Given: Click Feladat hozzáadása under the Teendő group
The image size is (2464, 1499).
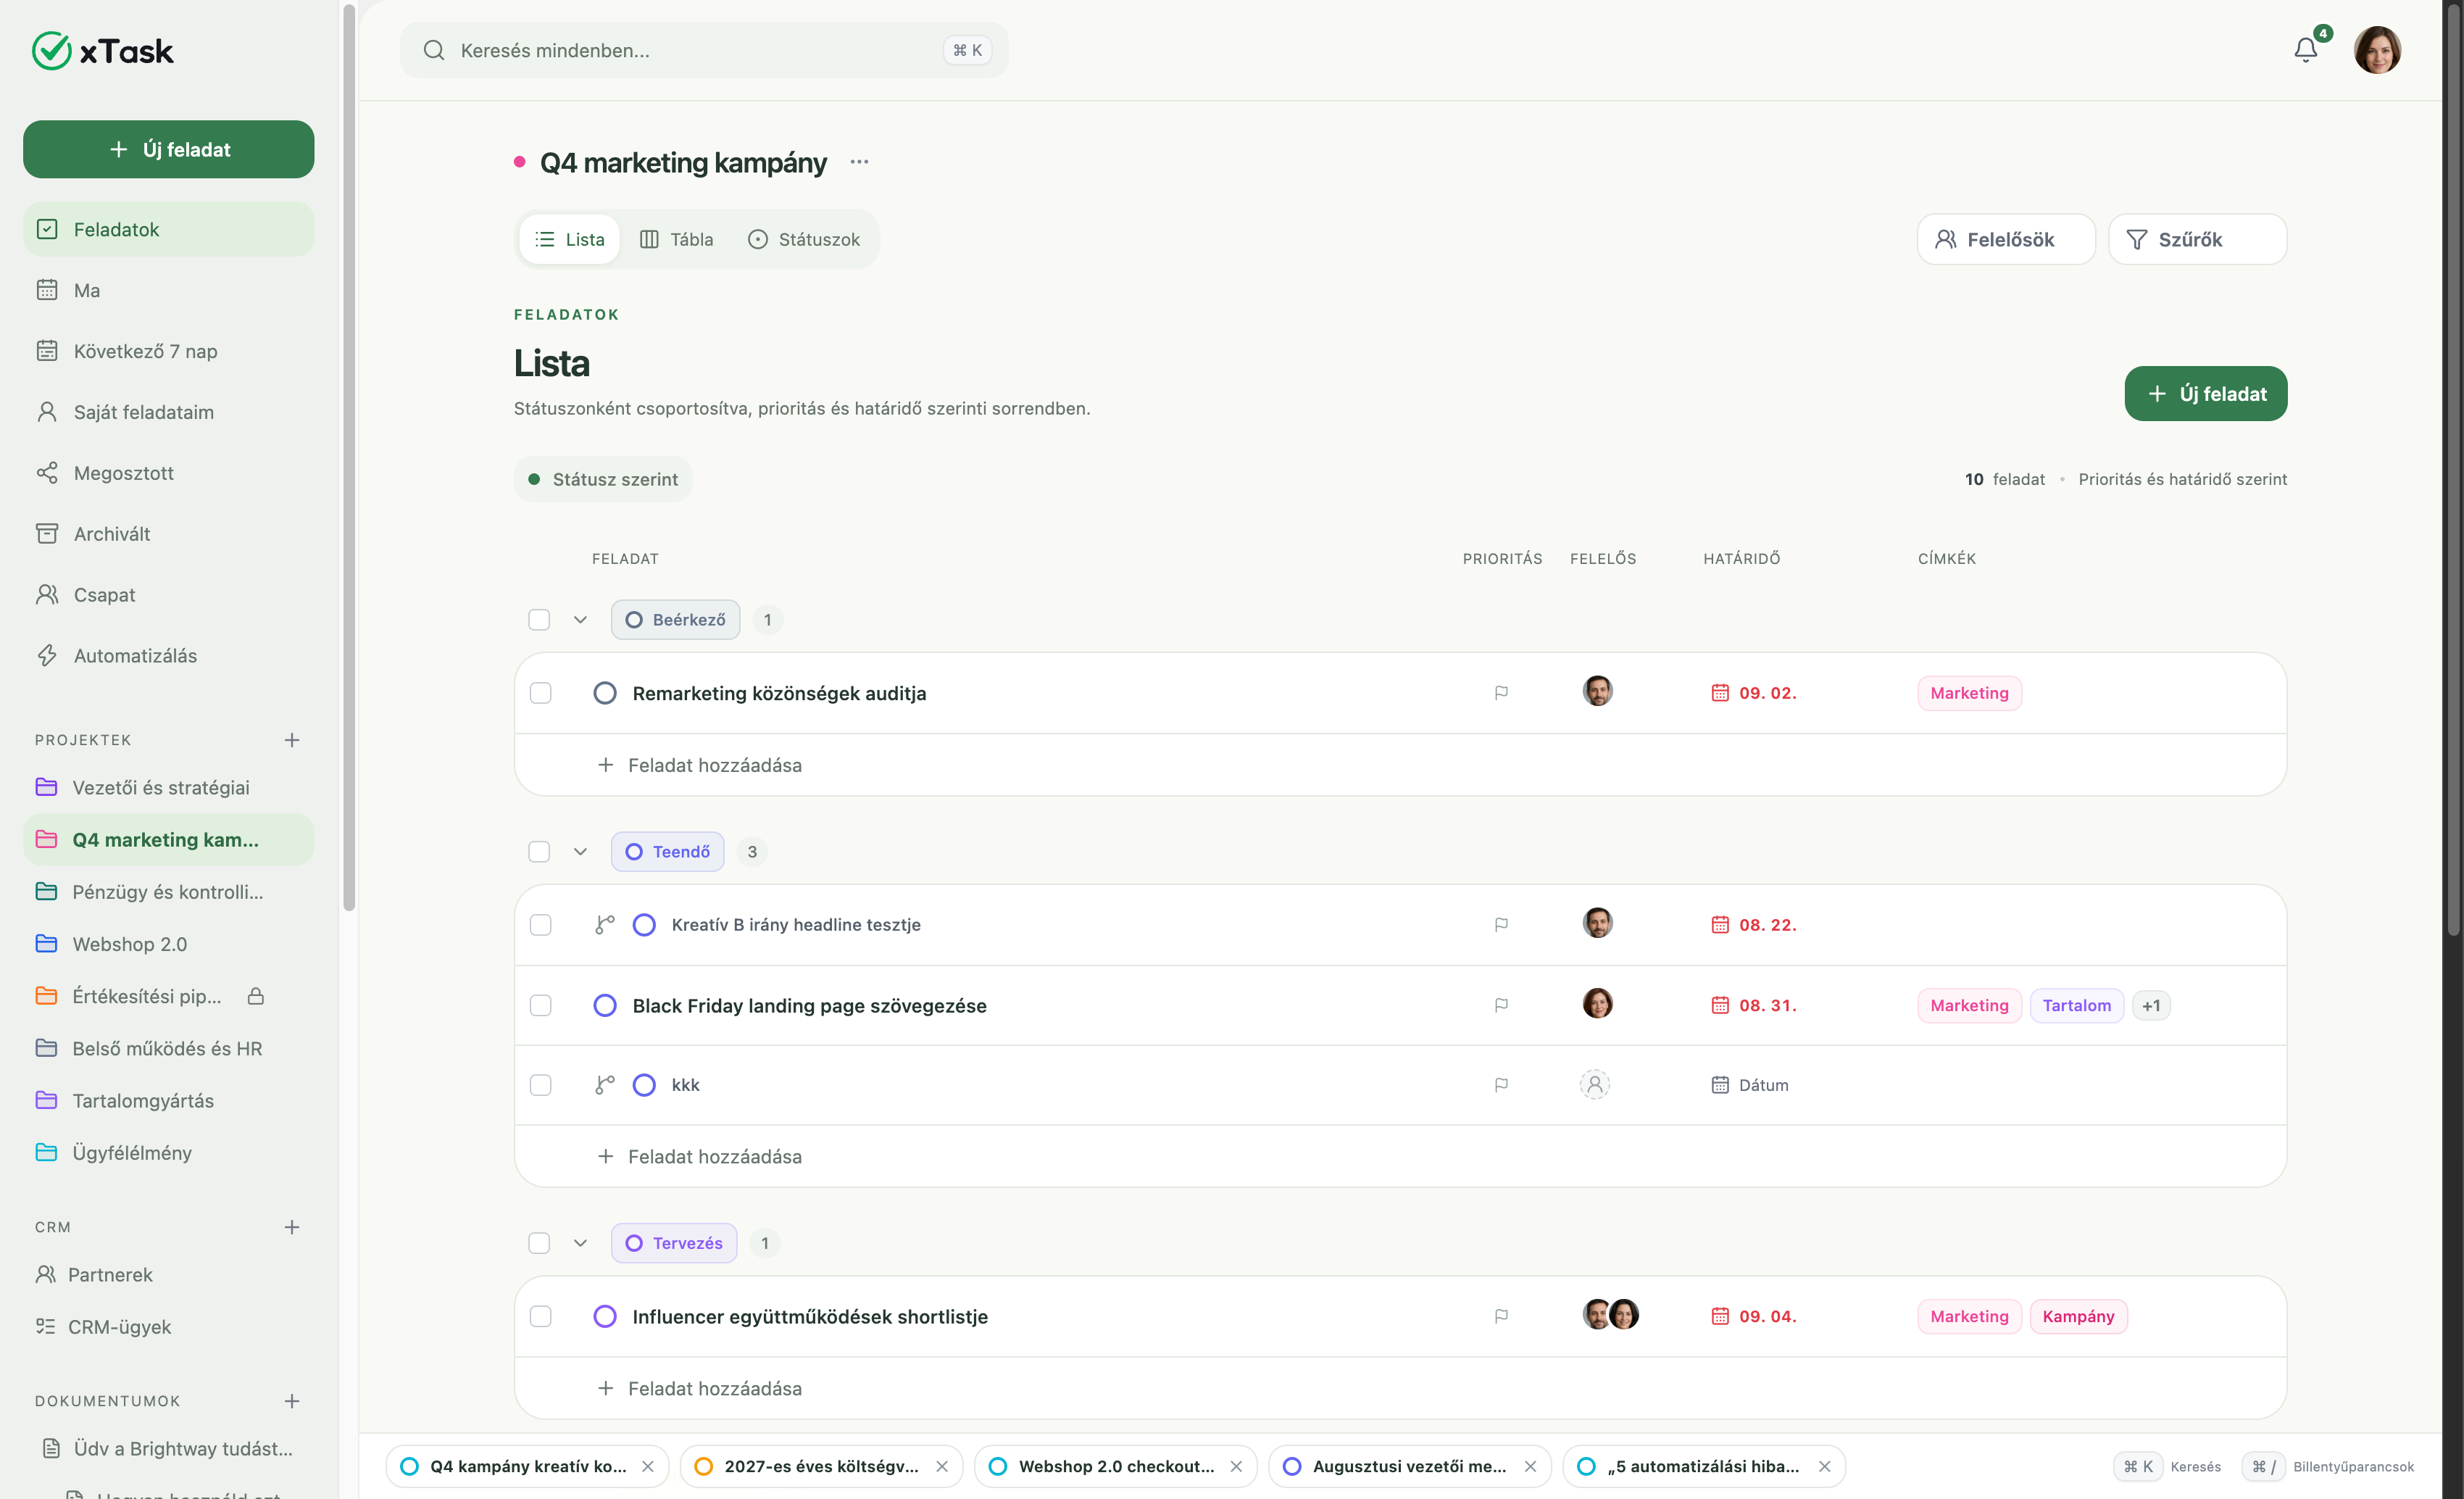Looking at the screenshot, I should [700, 1157].
